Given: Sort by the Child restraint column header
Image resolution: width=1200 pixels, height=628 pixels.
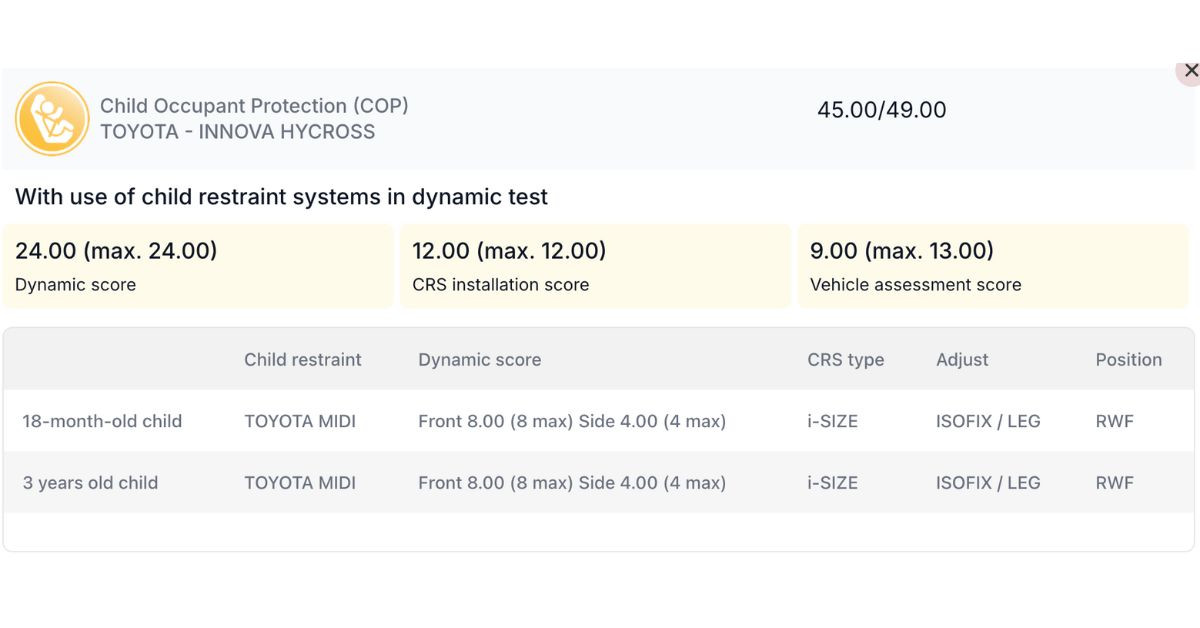Looking at the screenshot, I should (302, 359).
